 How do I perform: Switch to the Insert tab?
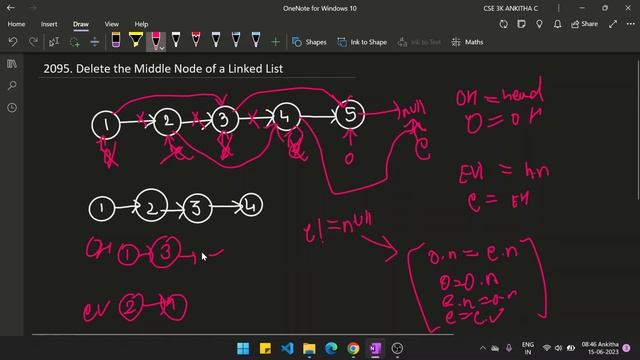tap(49, 24)
